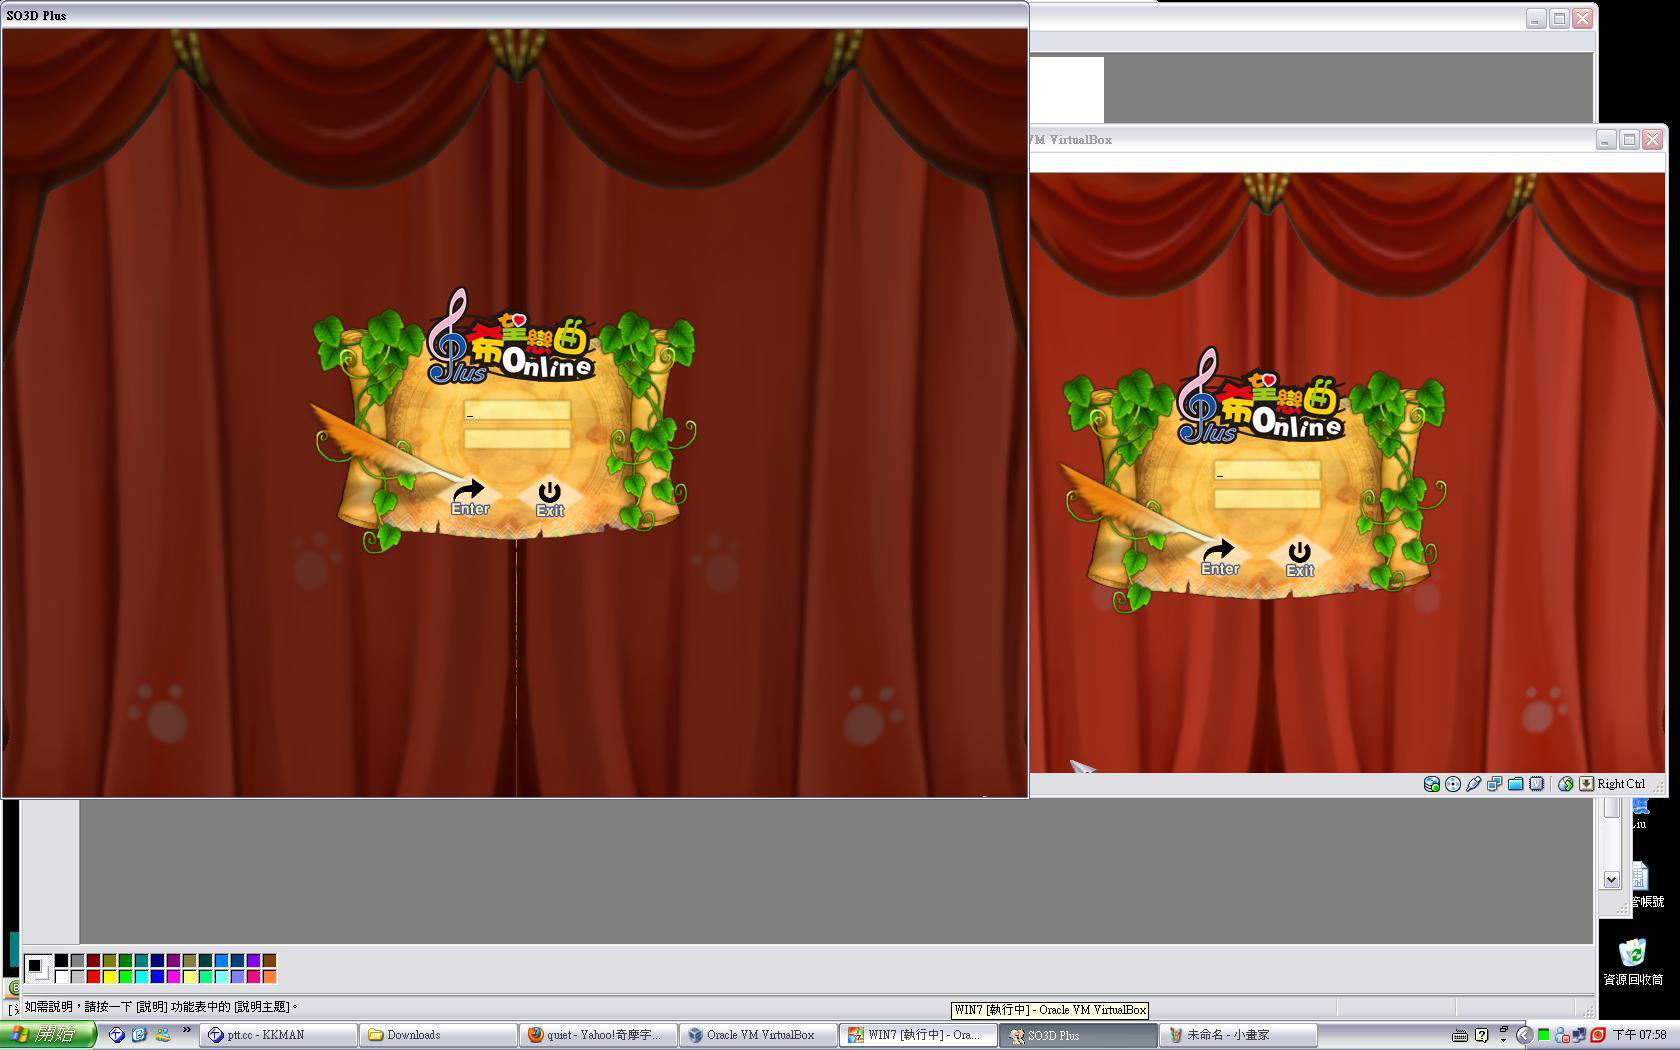Expand hidden system tray icons arrow

click(x=1524, y=1035)
